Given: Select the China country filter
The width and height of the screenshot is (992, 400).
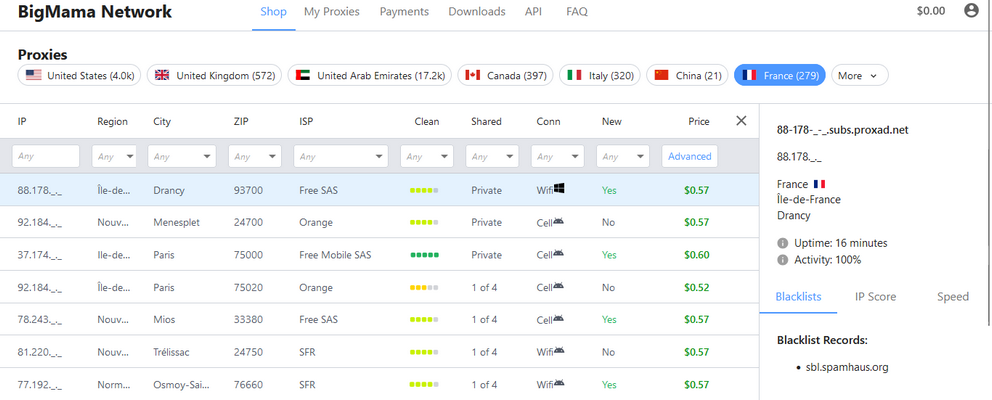Looking at the screenshot, I should (x=687, y=75).
